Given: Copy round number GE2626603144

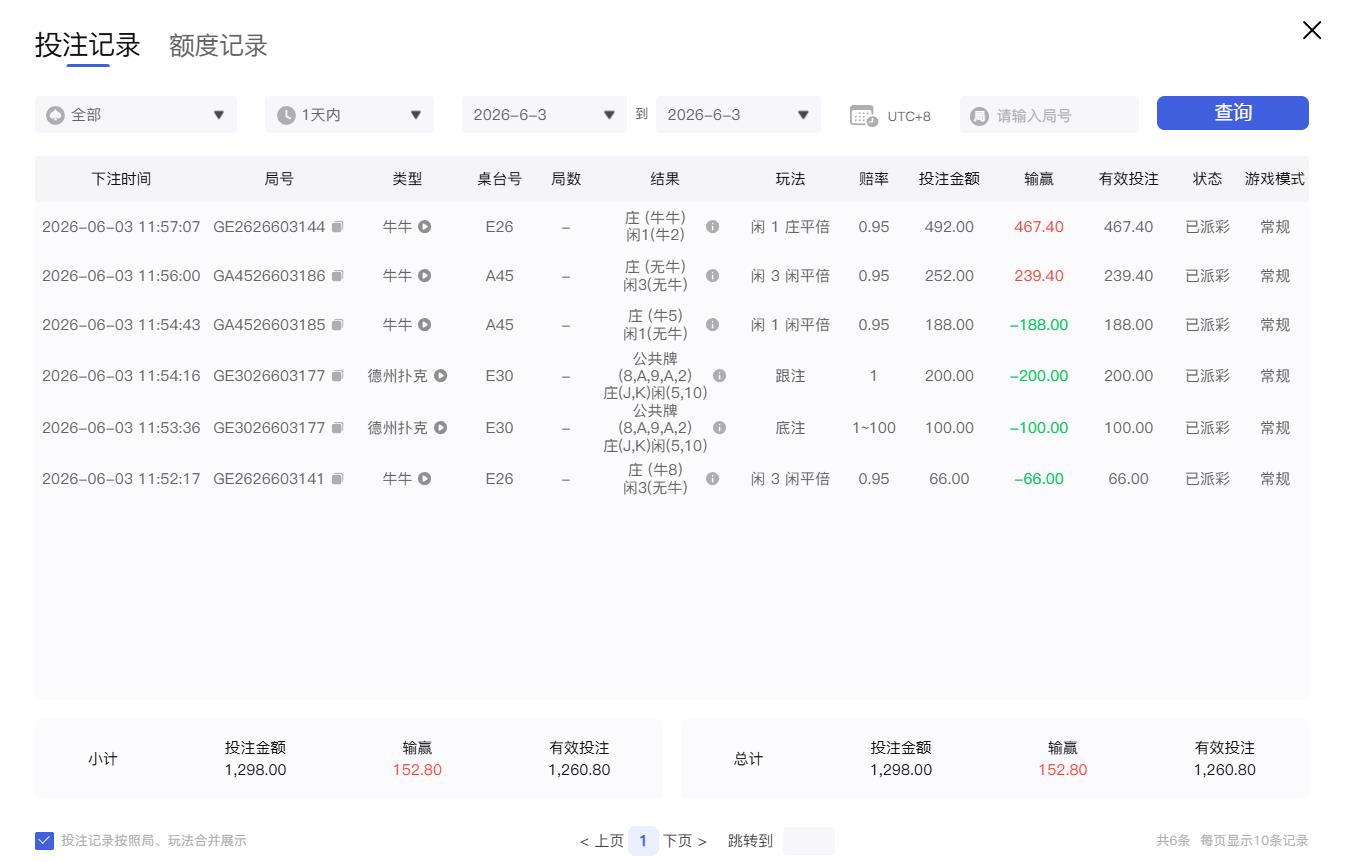Looking at the screenshot, I should point(338,227).
